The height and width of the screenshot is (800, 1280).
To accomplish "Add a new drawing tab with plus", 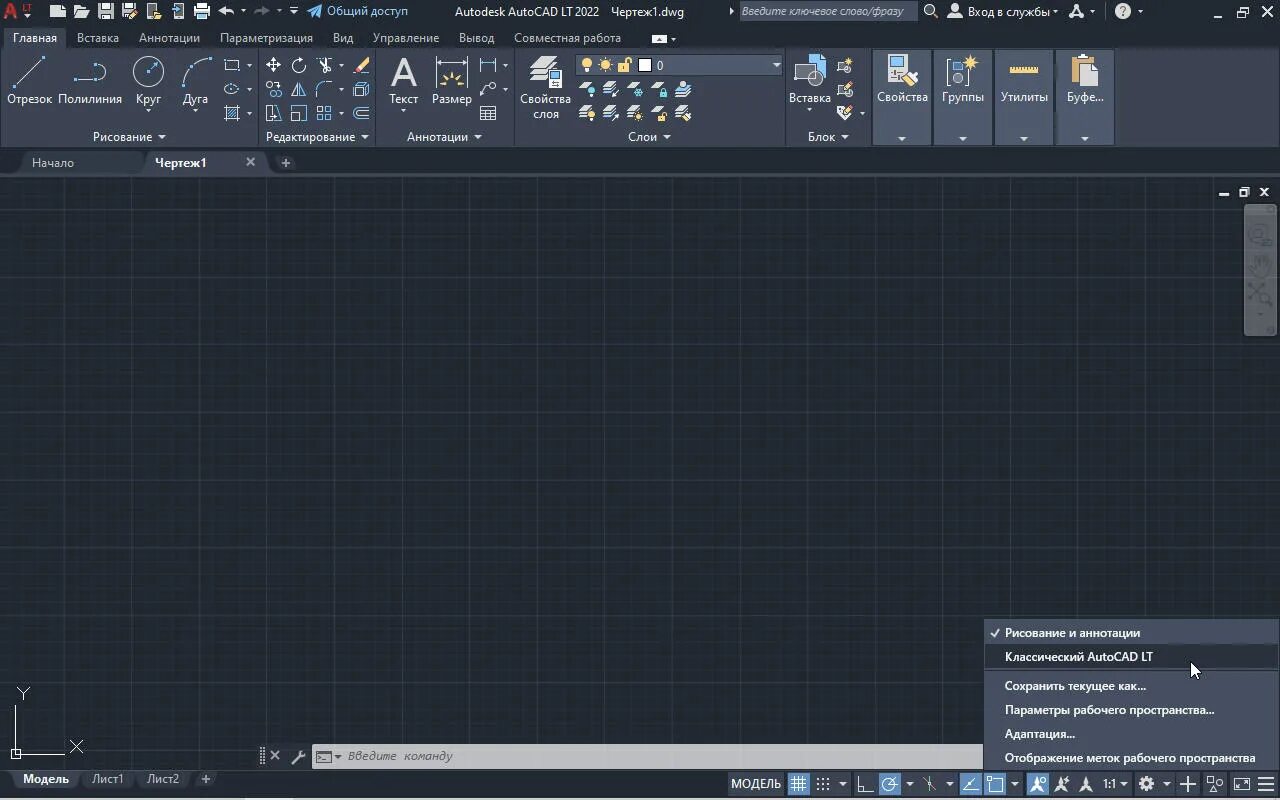I will 285,163.
